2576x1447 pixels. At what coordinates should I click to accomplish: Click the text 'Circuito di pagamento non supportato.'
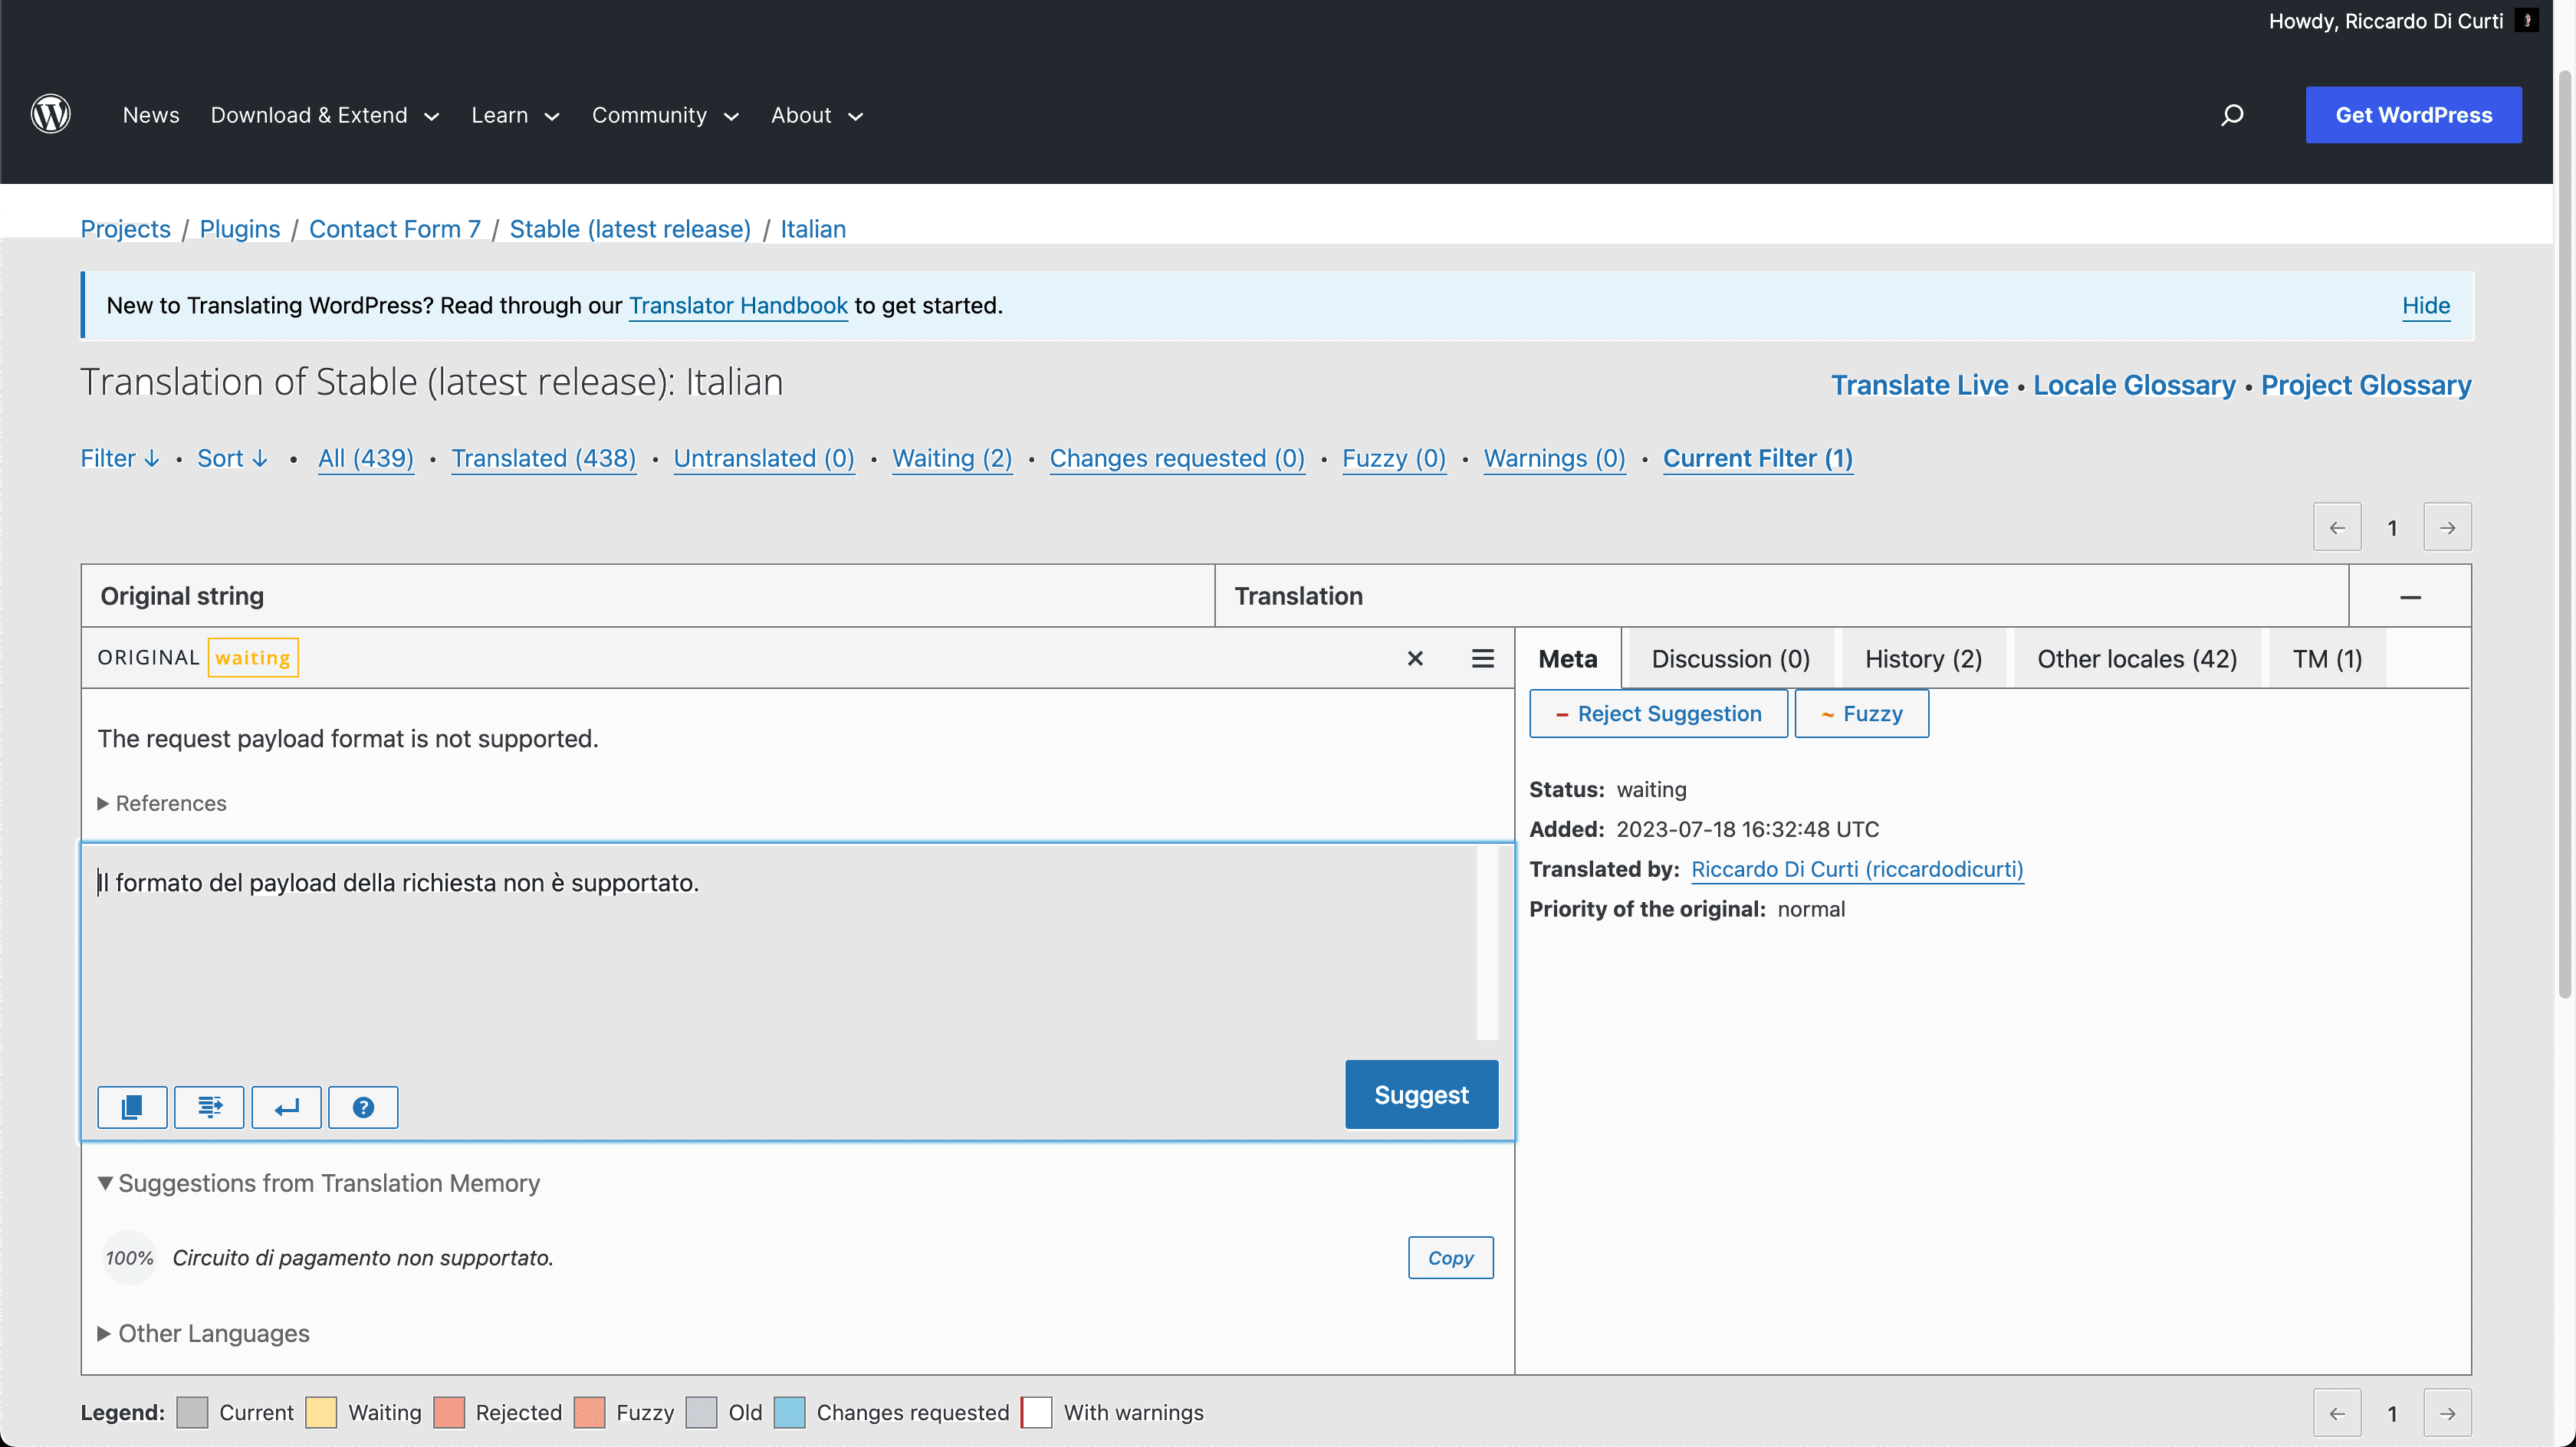pos(363,1258)
